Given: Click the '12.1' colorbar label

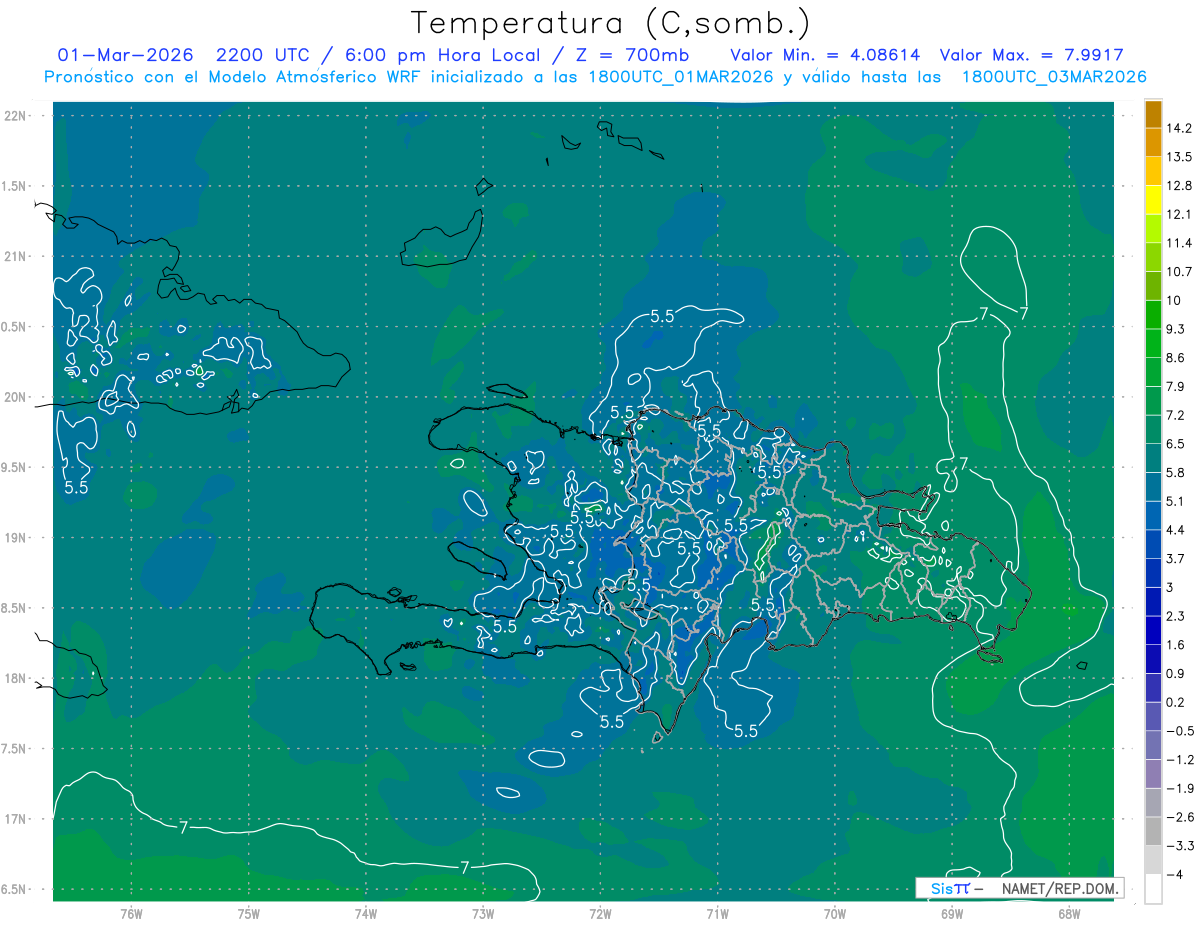Looking at the screenshot, I should [1180, 214].
